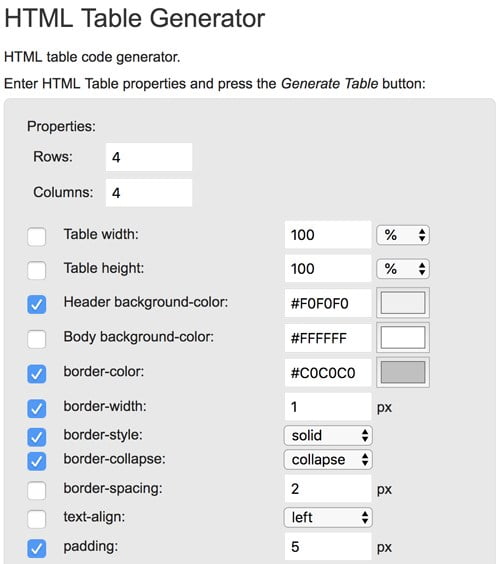Enable the Table height checkbox
Viewport: 500px width, 564px height.
(37, 270)
